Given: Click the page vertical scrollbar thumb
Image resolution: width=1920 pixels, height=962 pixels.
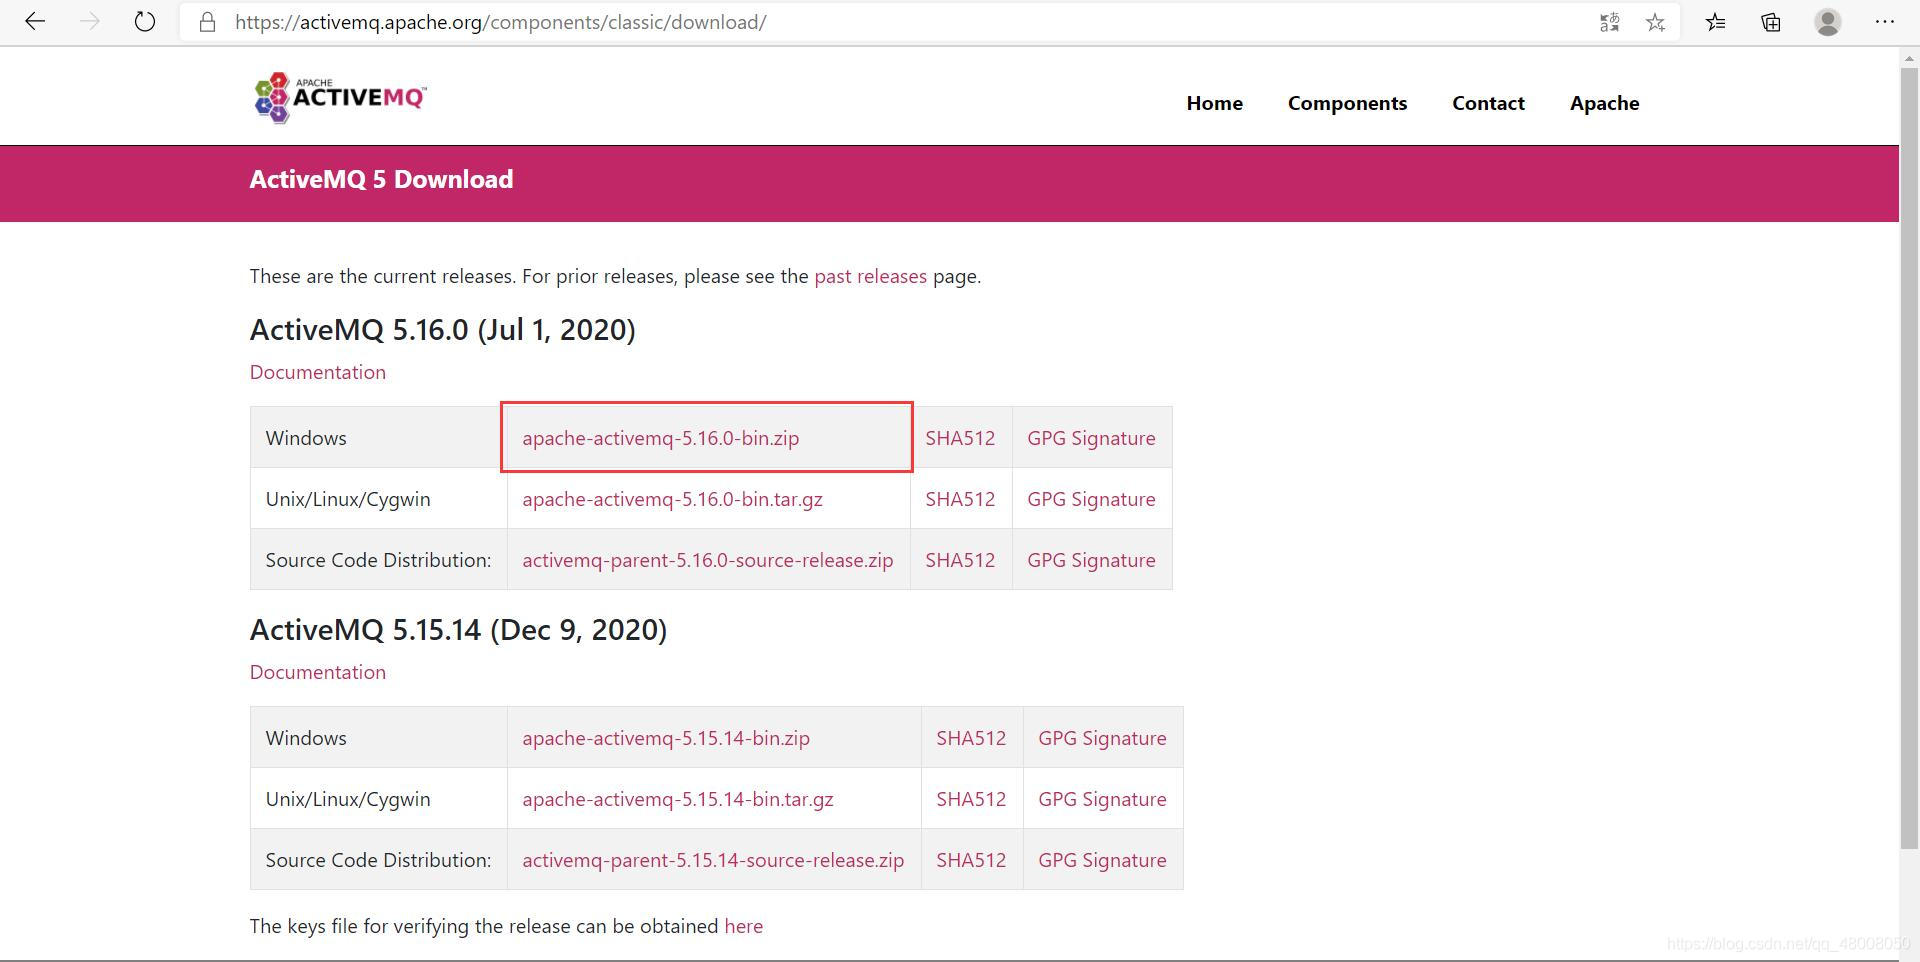Looking at the screenshot, I should pos(1909,458).
